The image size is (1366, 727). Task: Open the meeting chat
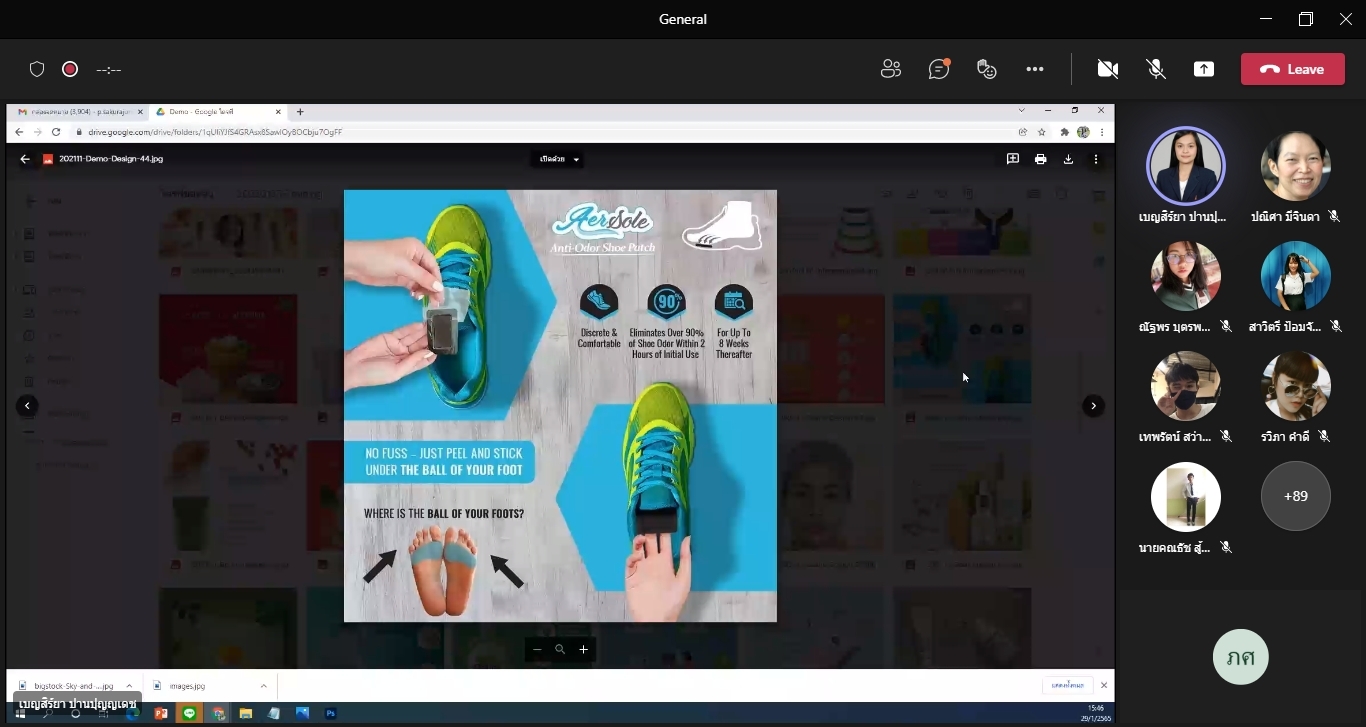click(x=939, y=69)
